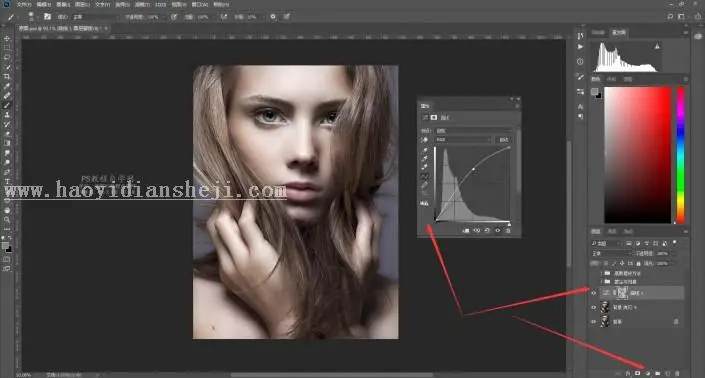Select the Crop tool in left toolbar
The image size is (705, 378).
tap(7, 76)
